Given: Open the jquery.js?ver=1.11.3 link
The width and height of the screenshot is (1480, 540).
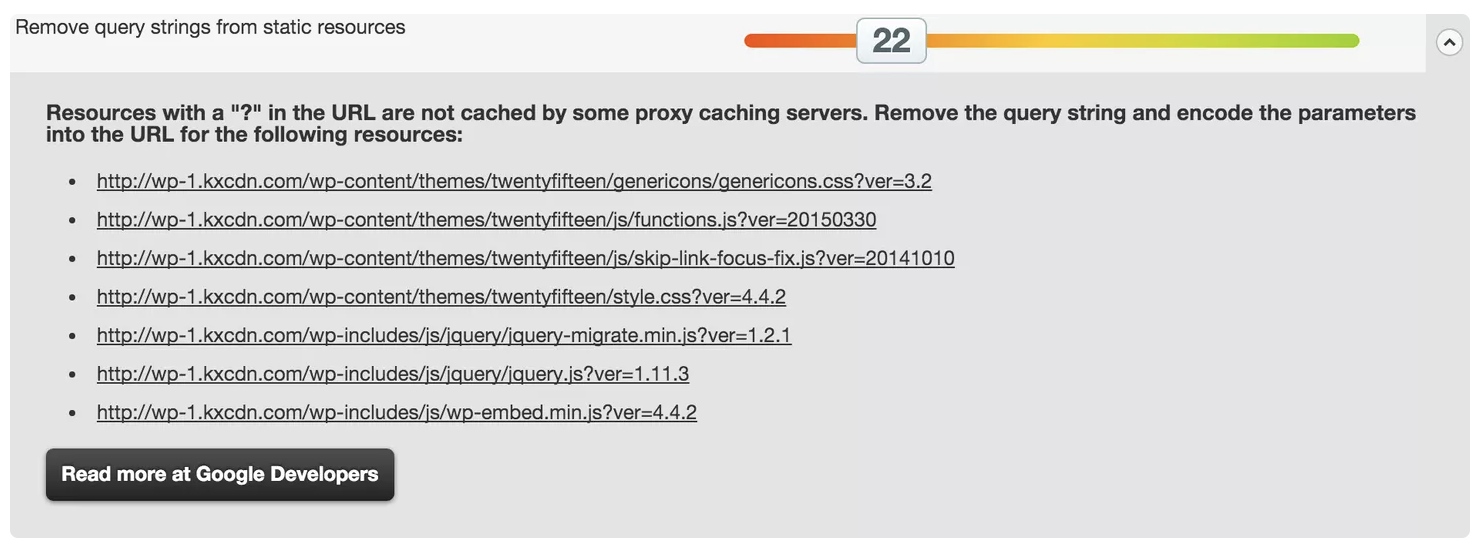Looking at the screenshot, I should pyautogui.click(x=392, y=374).
